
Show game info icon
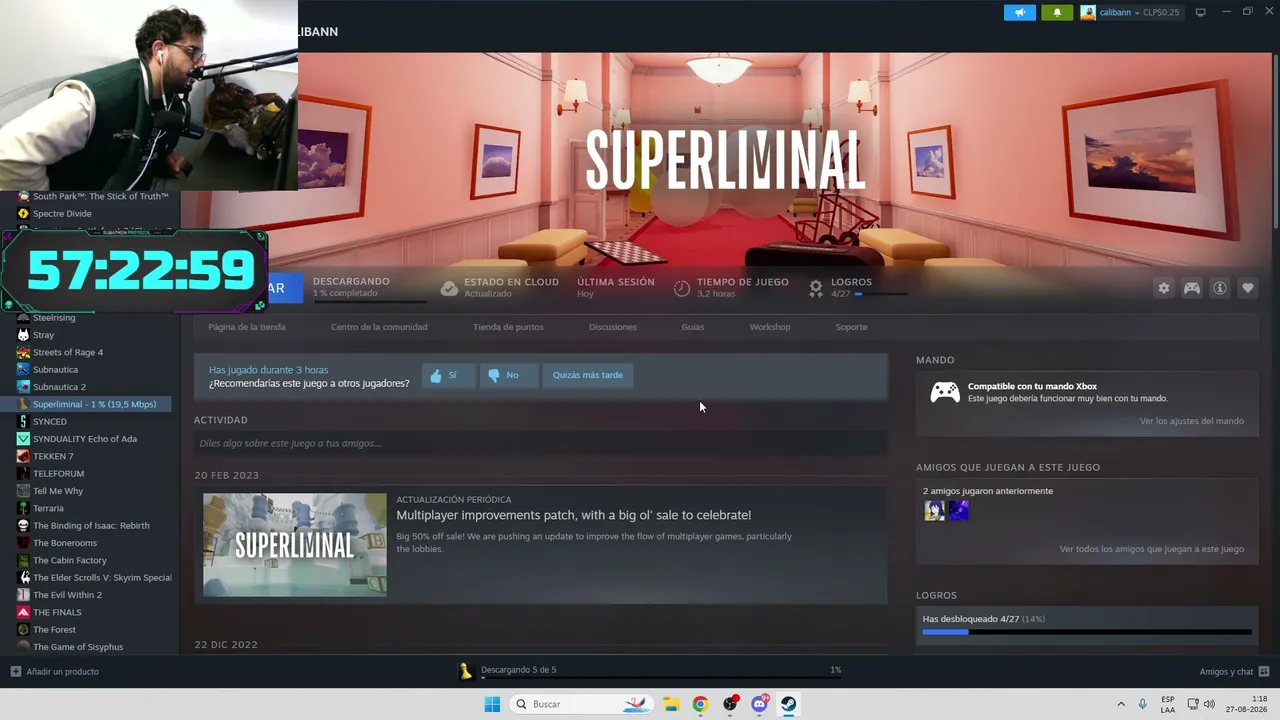click(1220, 288)
